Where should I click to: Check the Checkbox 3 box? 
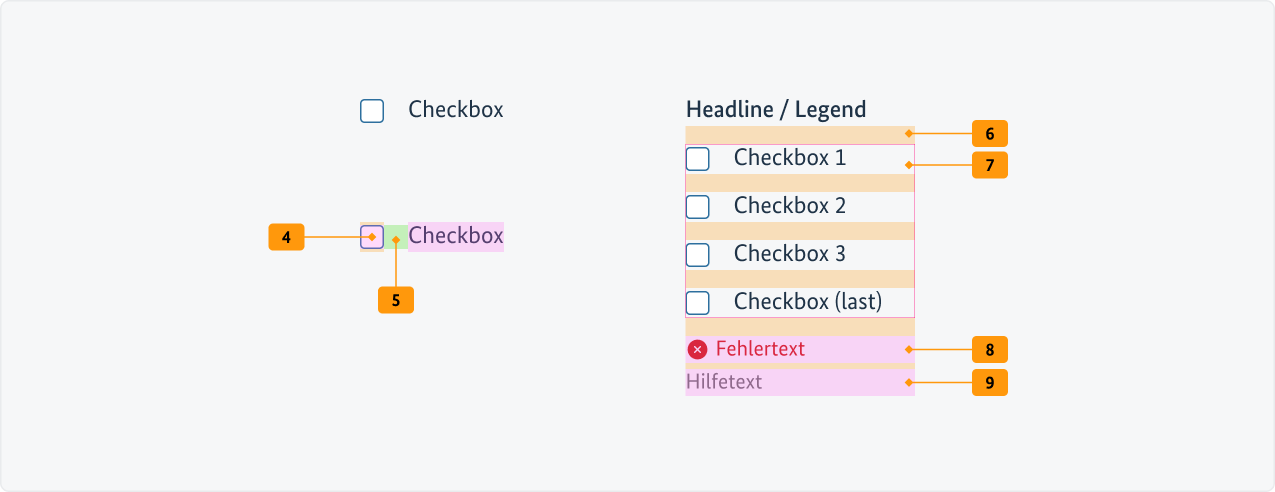(x=698, y=254)
